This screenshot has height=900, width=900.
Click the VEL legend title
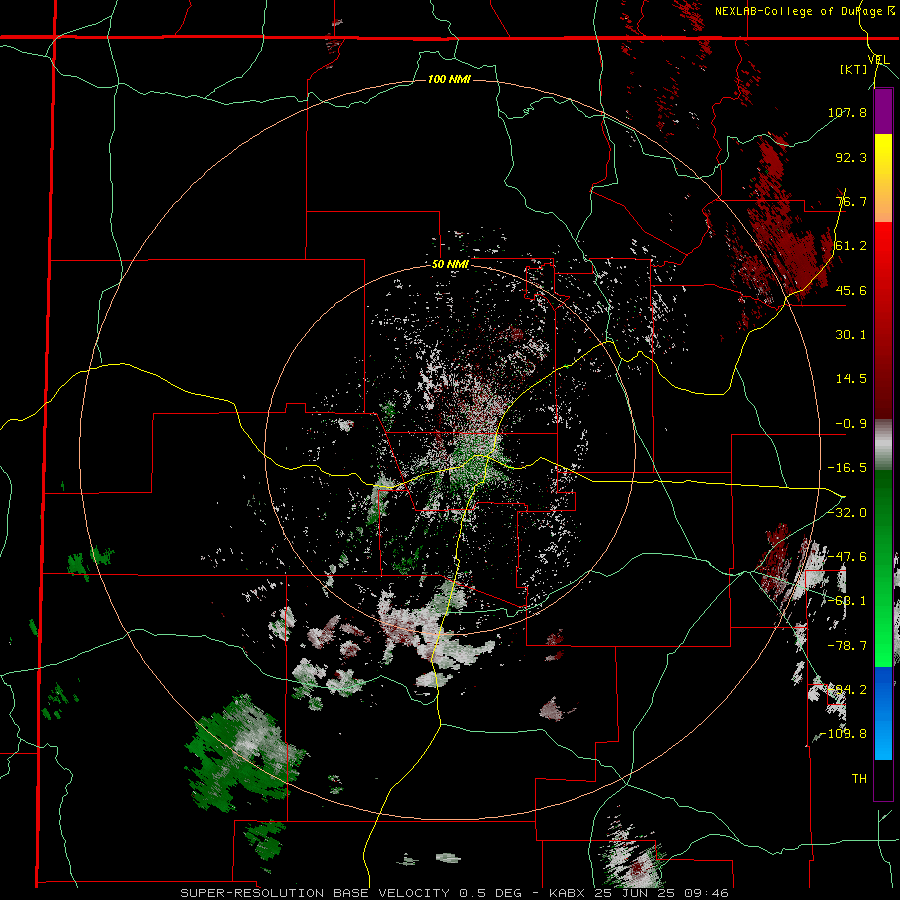pos(879,59)
